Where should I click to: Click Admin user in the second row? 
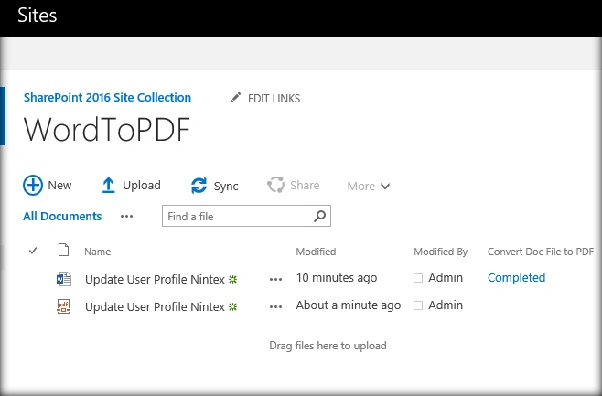[x=445, y=305]
